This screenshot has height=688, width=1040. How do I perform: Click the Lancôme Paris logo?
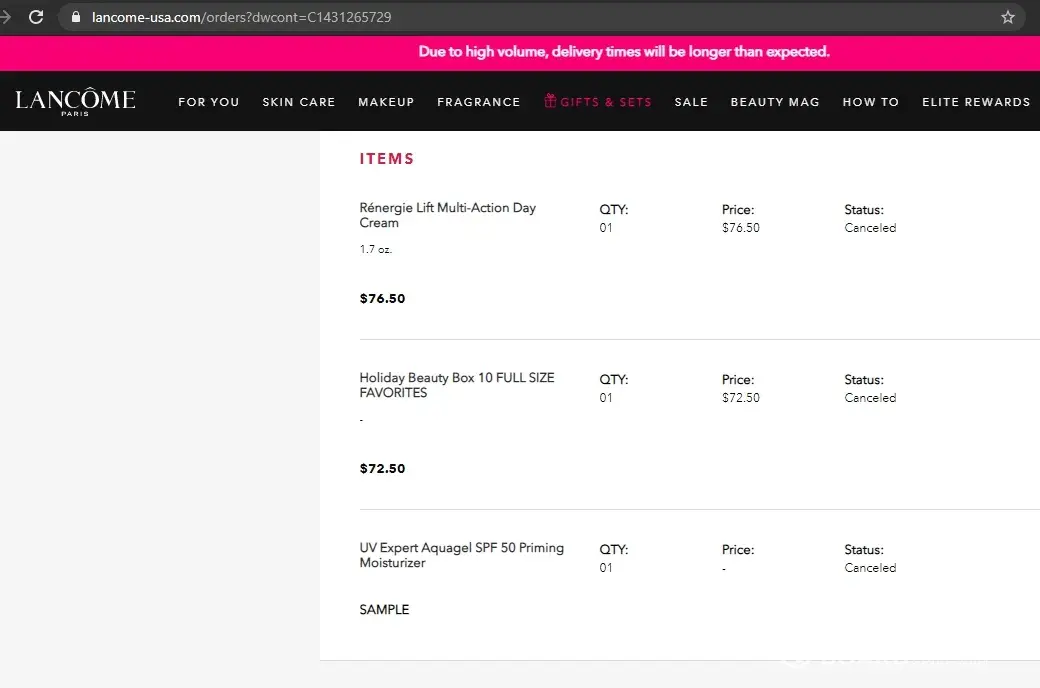pyautogui.click(x=75, y=101)
